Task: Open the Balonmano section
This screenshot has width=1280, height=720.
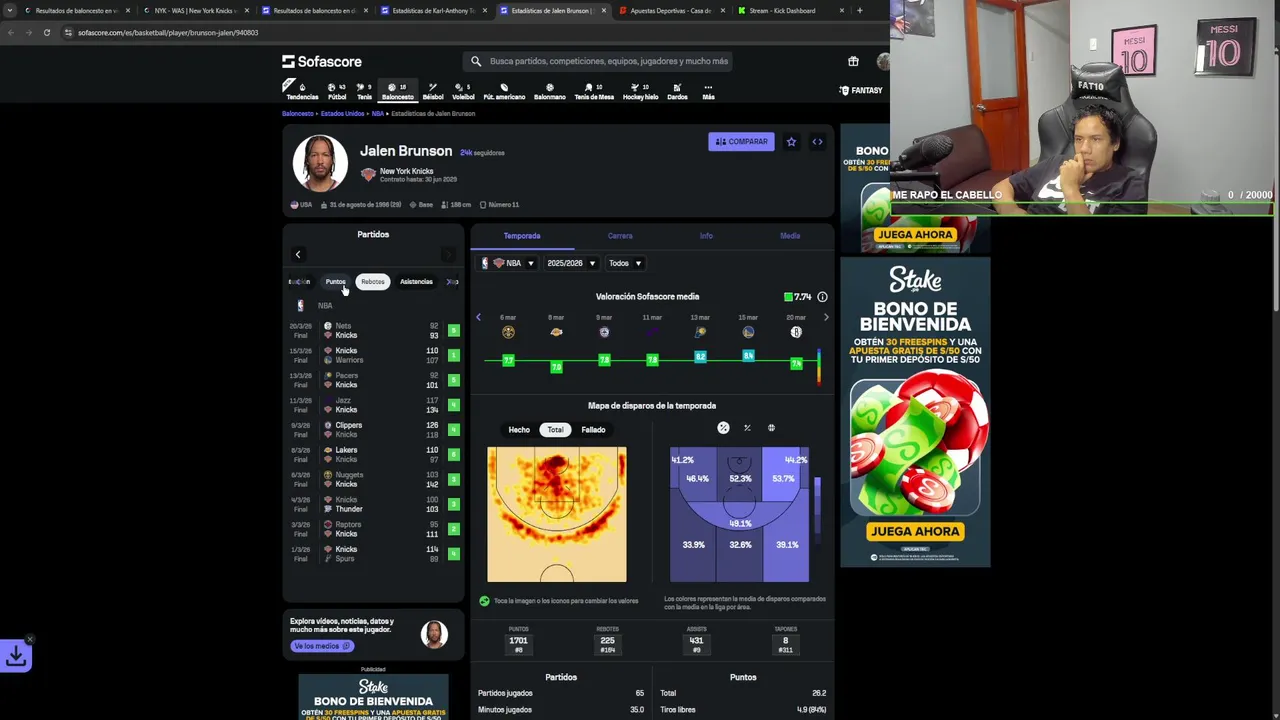Action: [549, 91]
